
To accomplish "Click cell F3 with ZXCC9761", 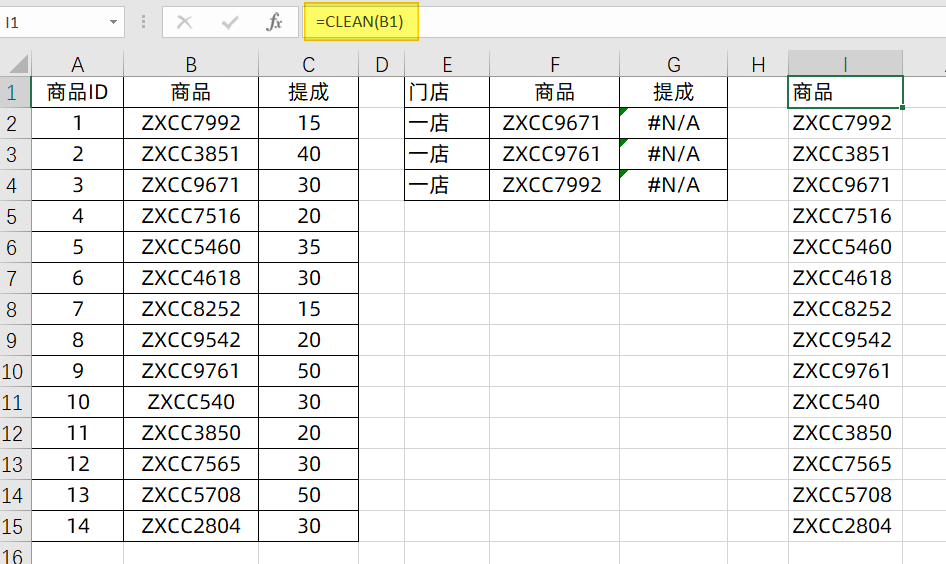I will click(x=554, y=154).
